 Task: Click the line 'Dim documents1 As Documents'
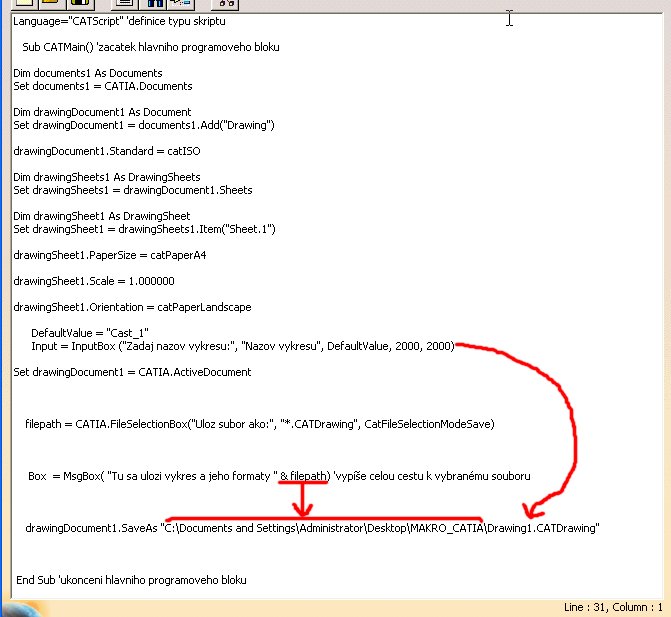88,73
